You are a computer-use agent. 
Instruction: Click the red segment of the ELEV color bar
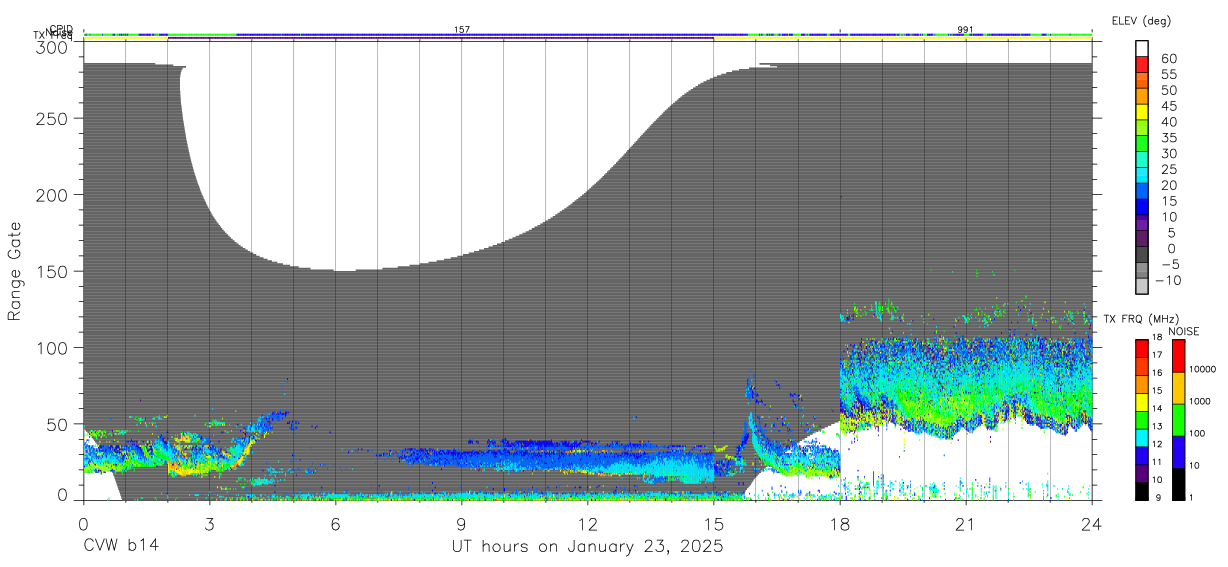coord(1142,64)
